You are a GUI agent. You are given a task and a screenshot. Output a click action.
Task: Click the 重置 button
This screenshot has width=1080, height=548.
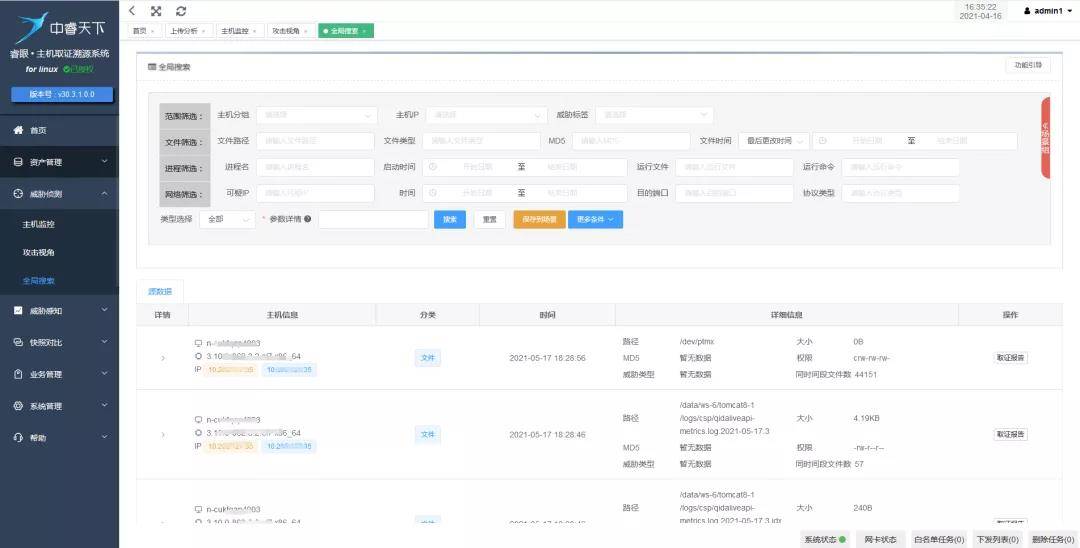tap(490, 220)
